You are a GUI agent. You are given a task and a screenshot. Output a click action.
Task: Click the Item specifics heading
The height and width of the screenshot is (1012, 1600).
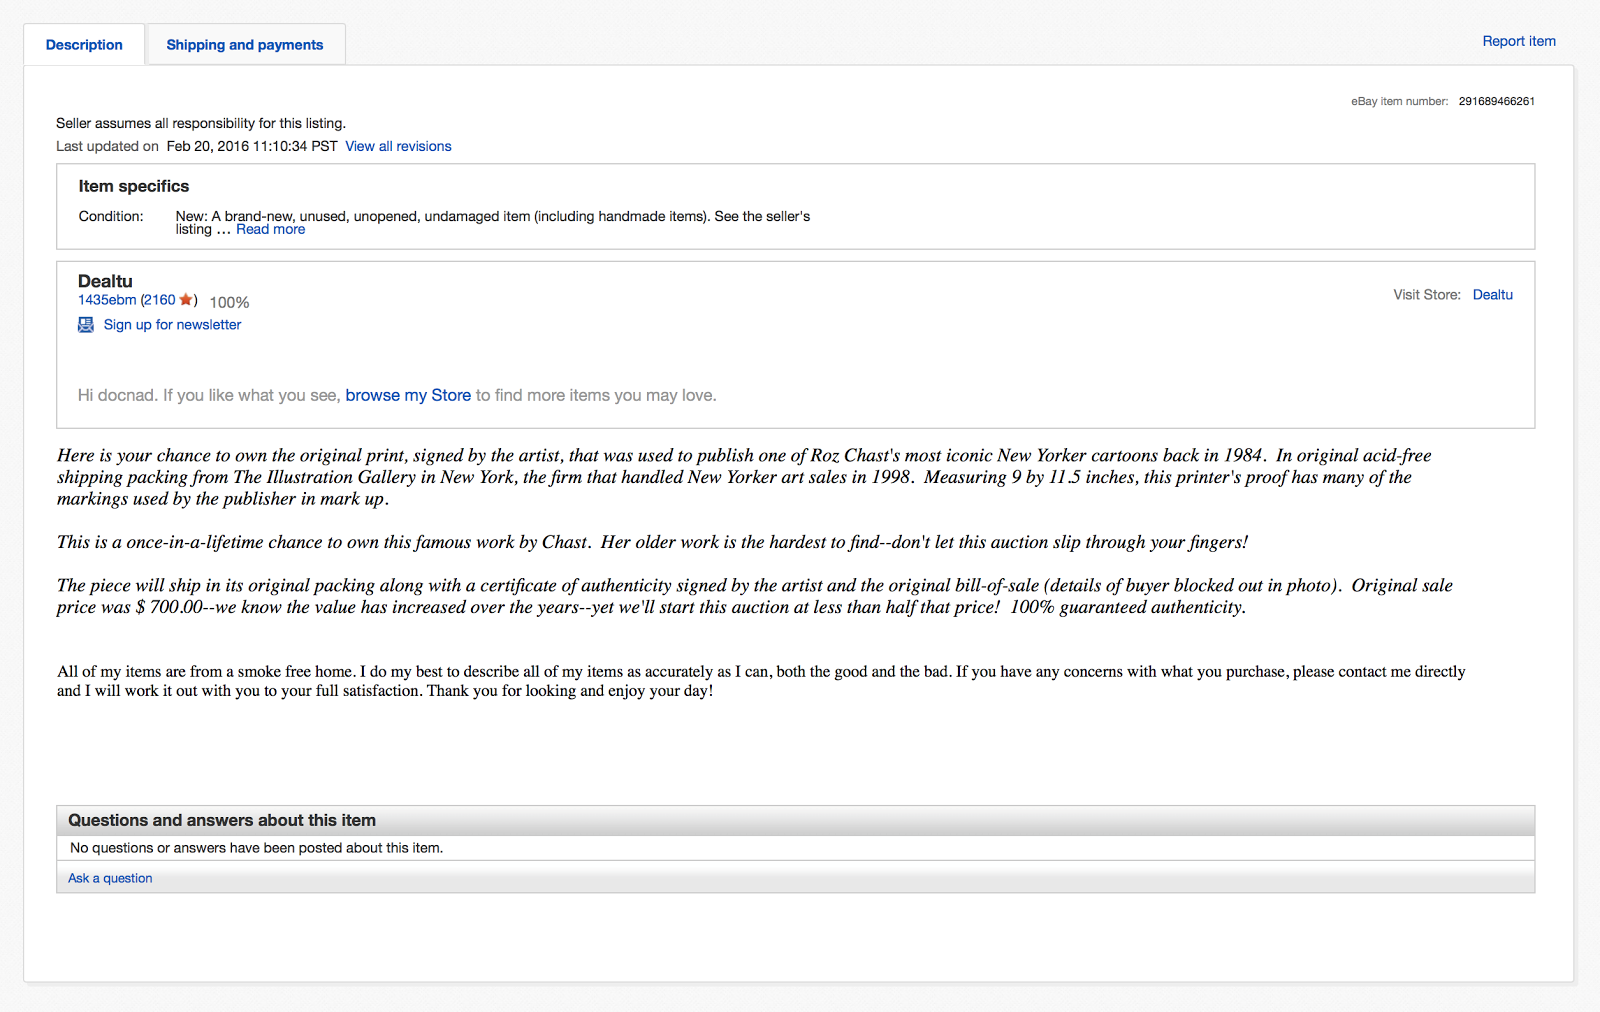(134, 186)
